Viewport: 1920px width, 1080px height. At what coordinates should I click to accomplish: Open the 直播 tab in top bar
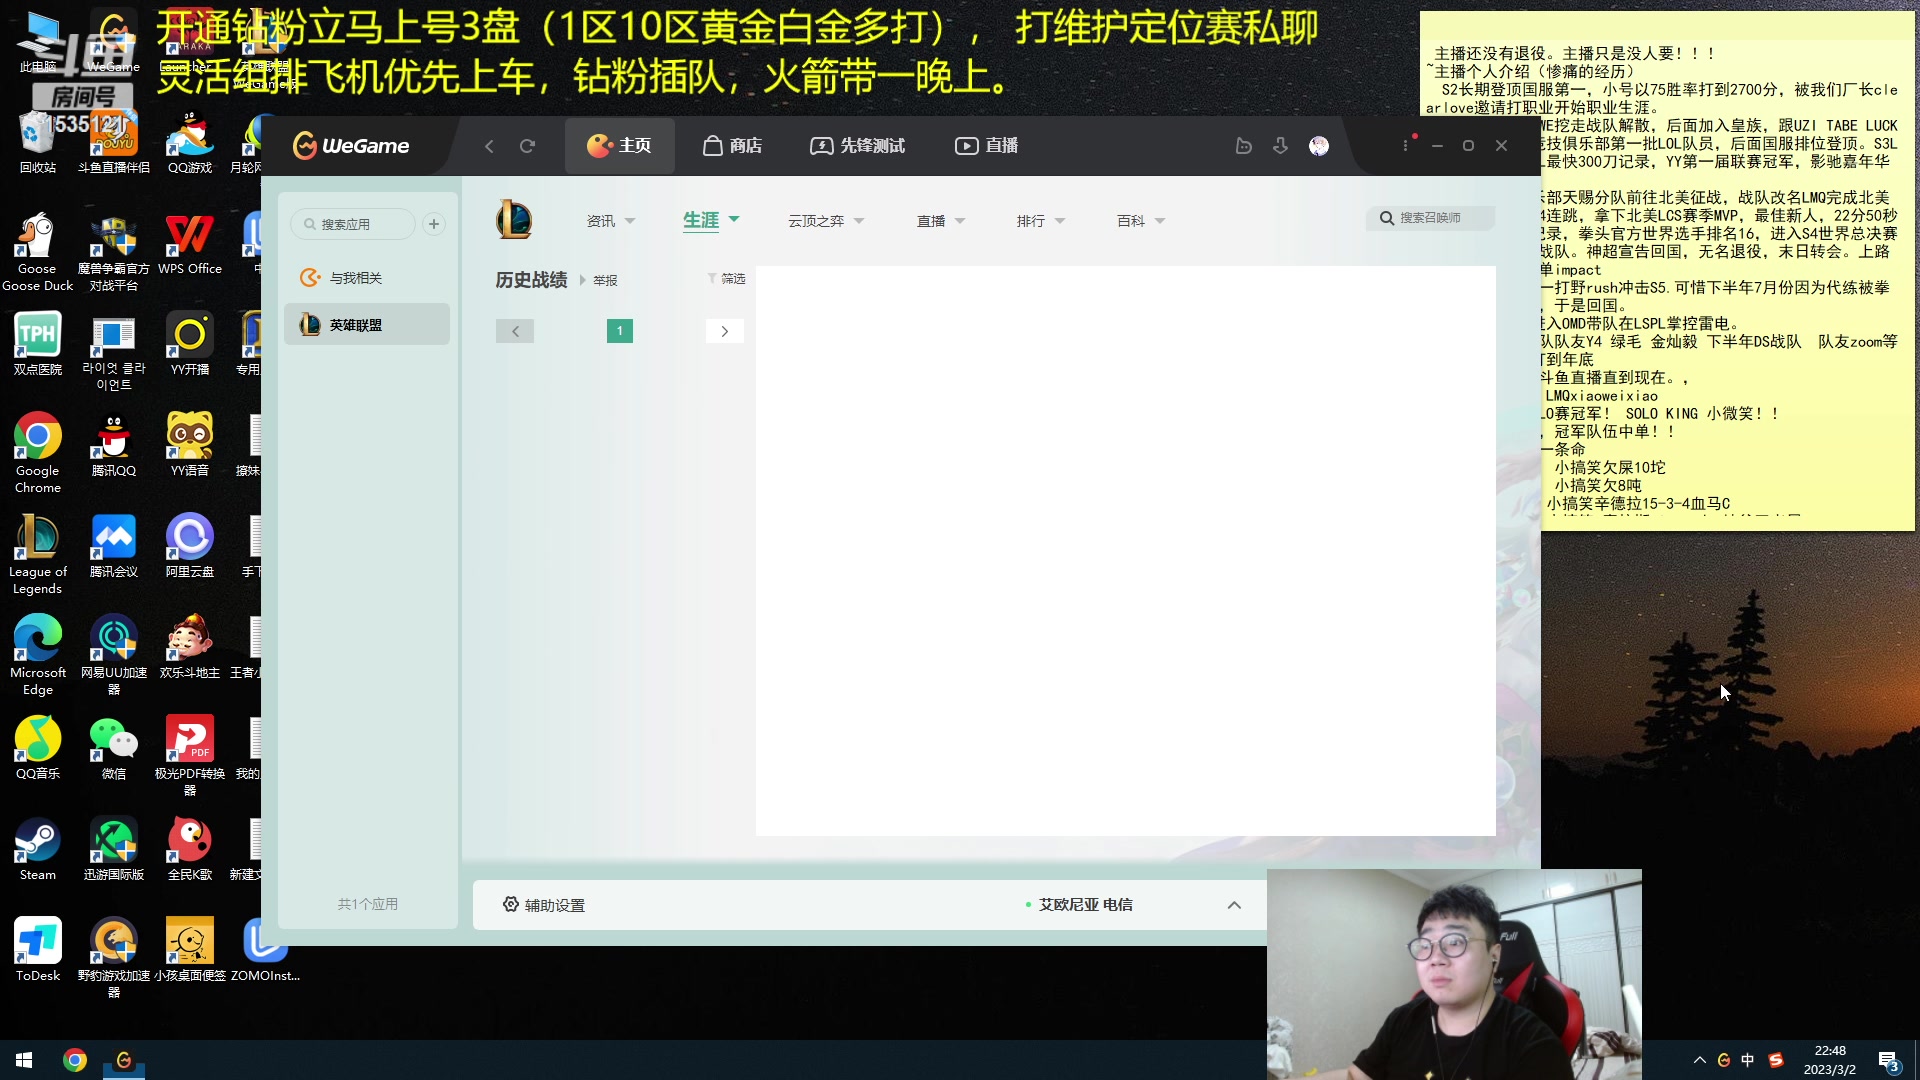pyautogui.click(x=986, y=146)
